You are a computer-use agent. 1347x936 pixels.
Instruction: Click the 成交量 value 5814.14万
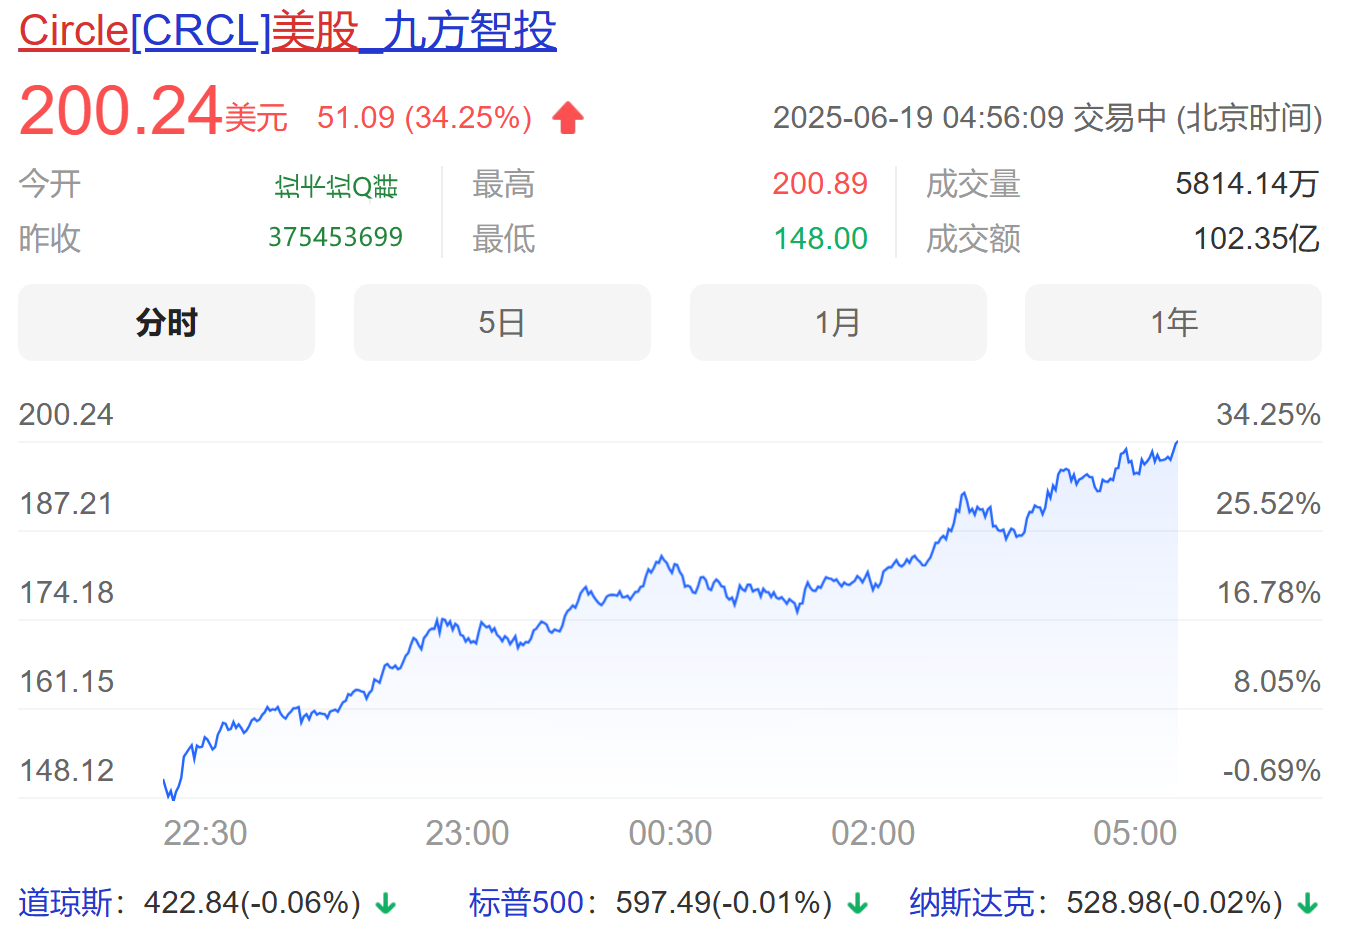(x=1247, y=184)
